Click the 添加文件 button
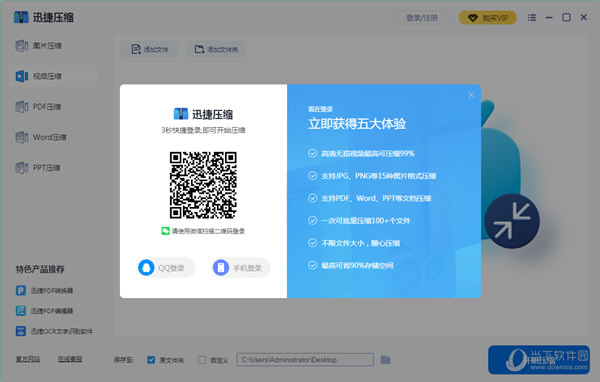Screen dimensions: 600x382 click(149, 49)
